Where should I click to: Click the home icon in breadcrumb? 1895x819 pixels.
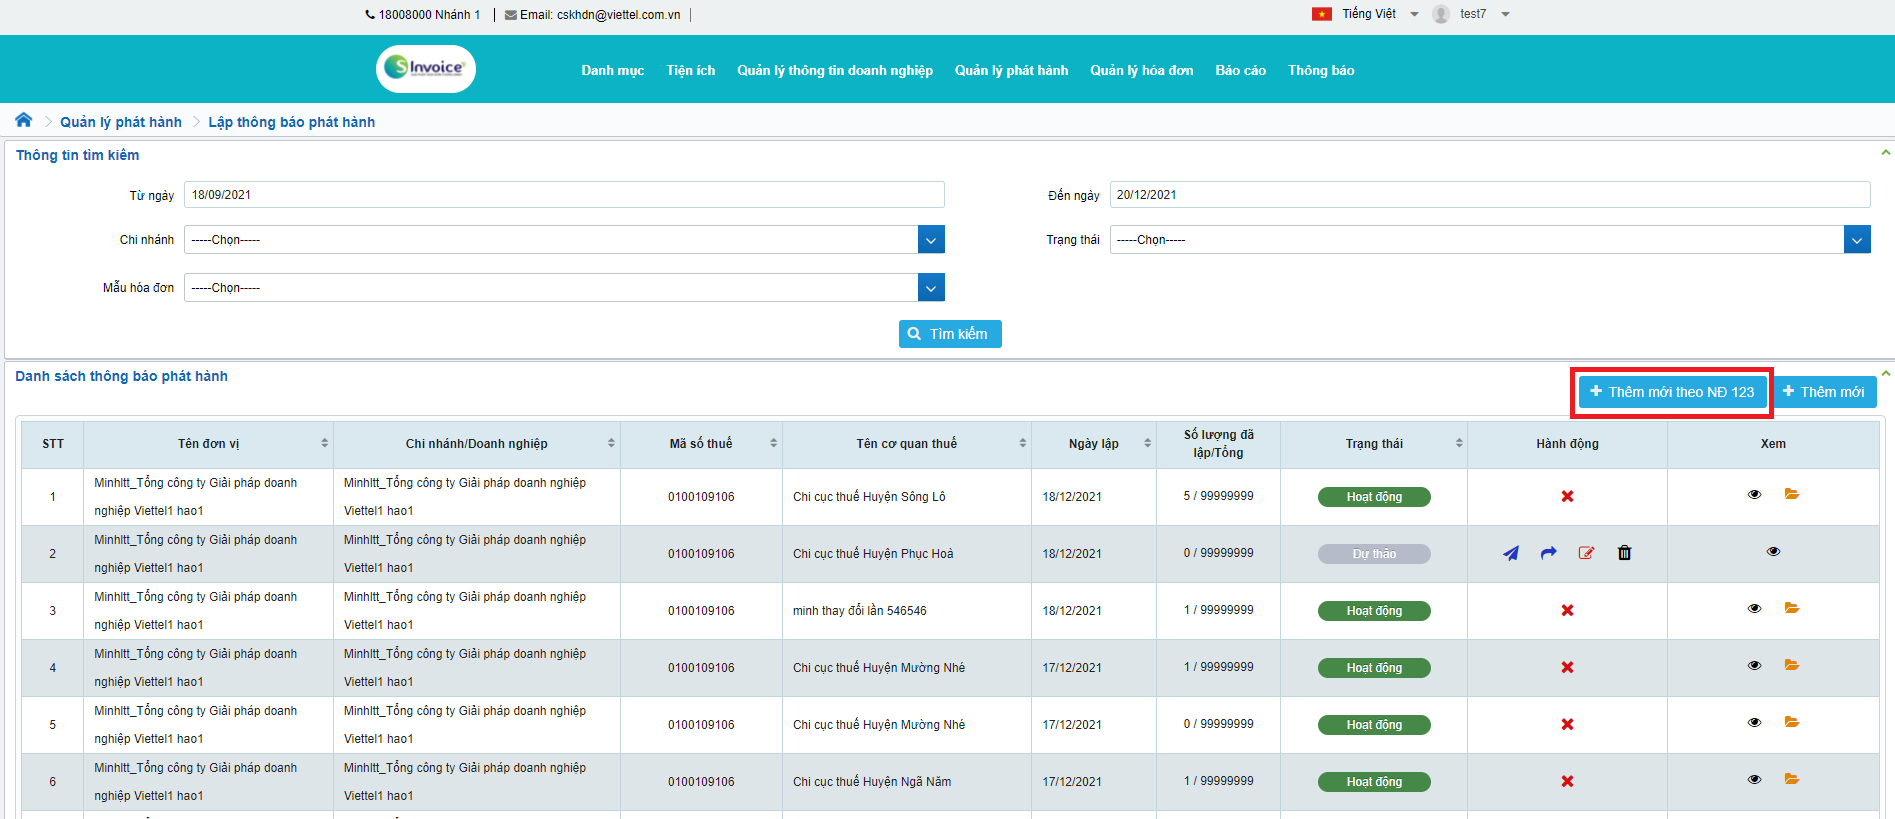(24, 120)
